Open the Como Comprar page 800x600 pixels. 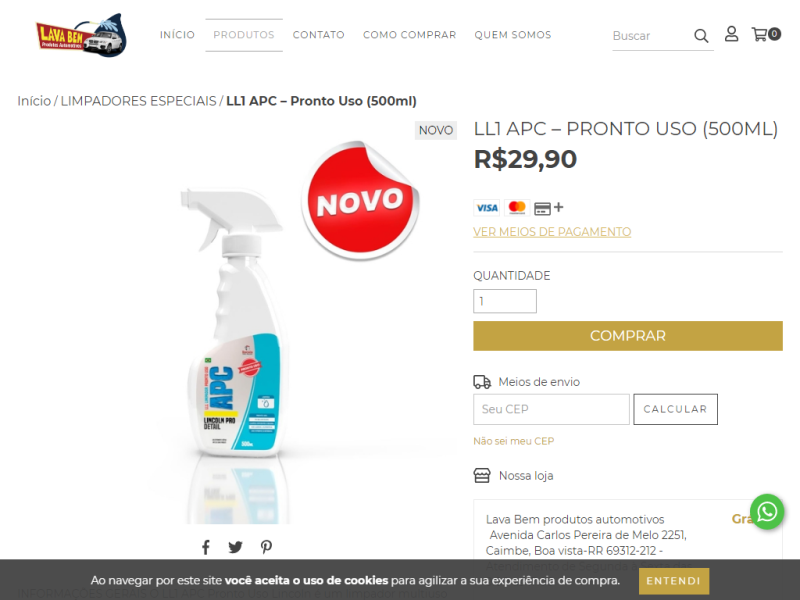point(409,35)
